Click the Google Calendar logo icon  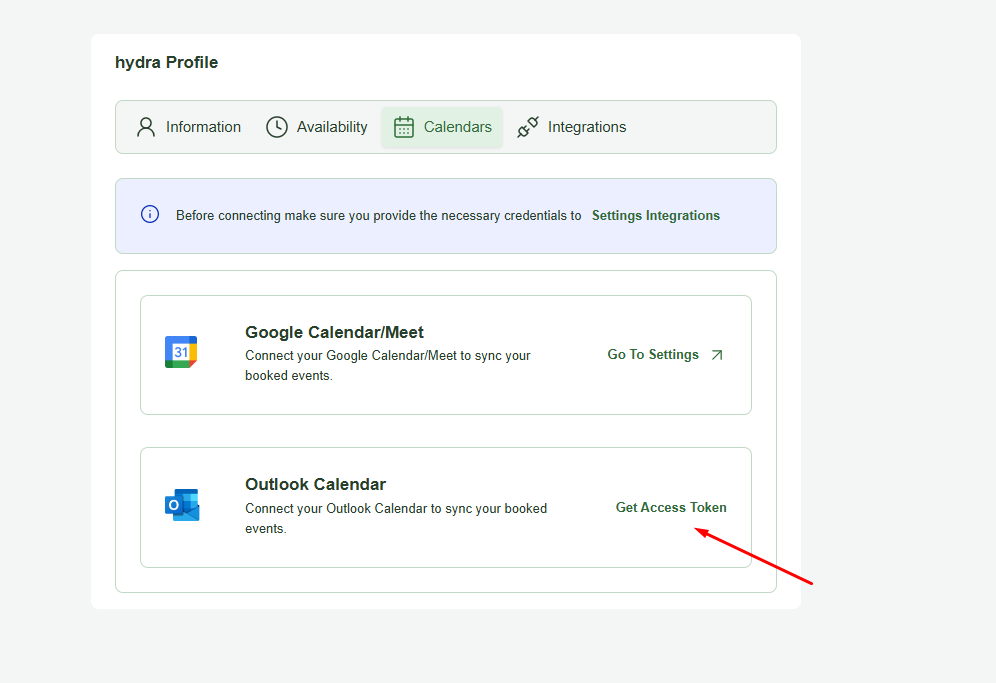(x=181, y=352)
